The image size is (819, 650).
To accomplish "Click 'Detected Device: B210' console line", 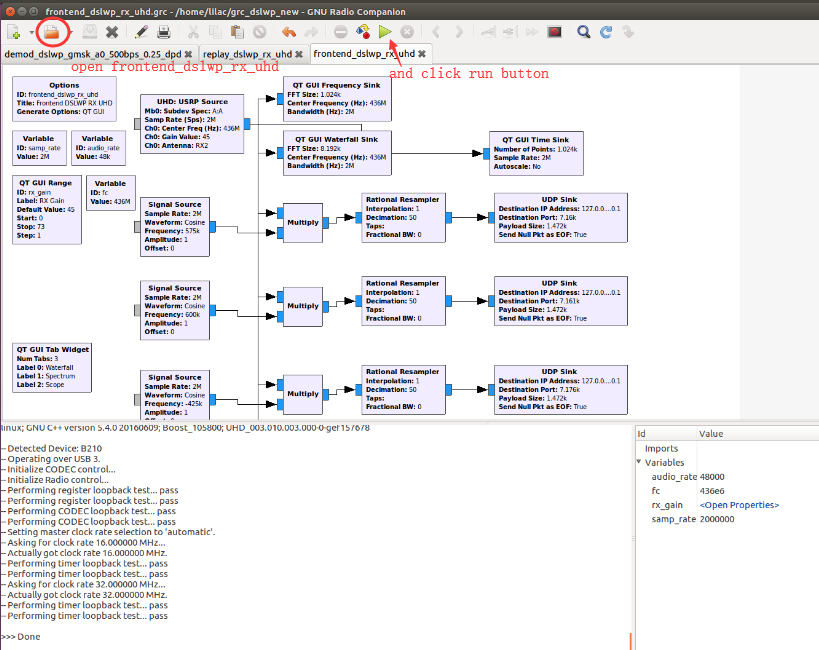I will tap(54, 448).
